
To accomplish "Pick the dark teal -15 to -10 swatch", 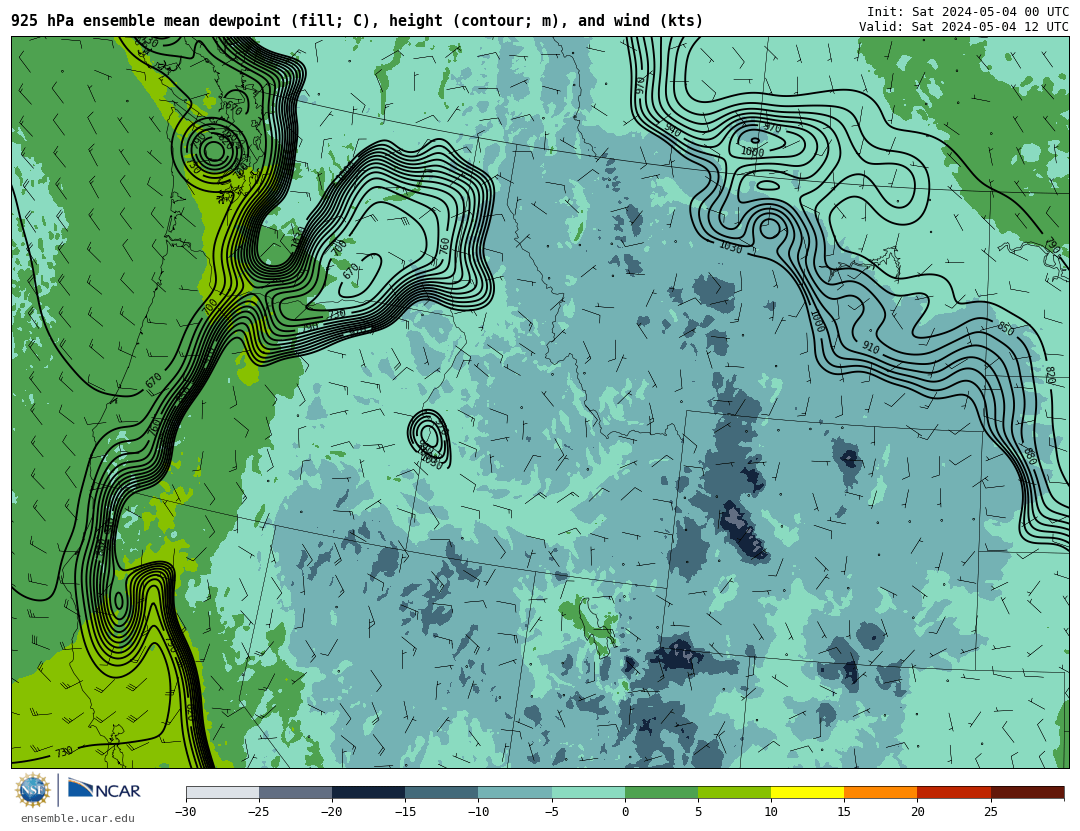I will (x=442, y=792).
